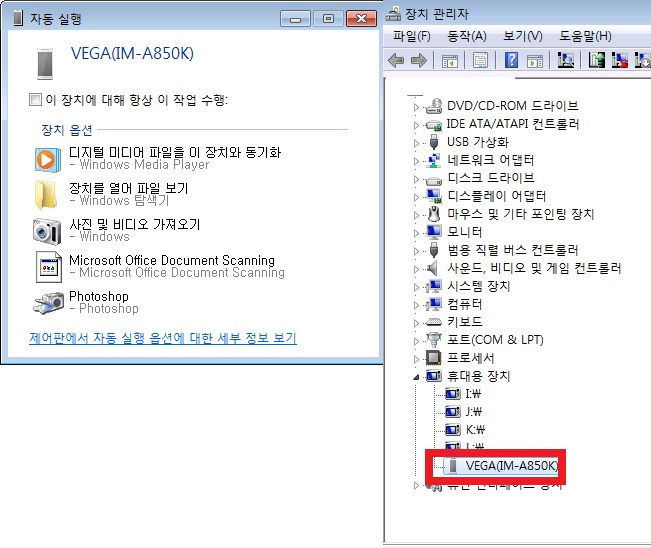
Task: Open 보기(V) menu
Action: tap(522, 36)
